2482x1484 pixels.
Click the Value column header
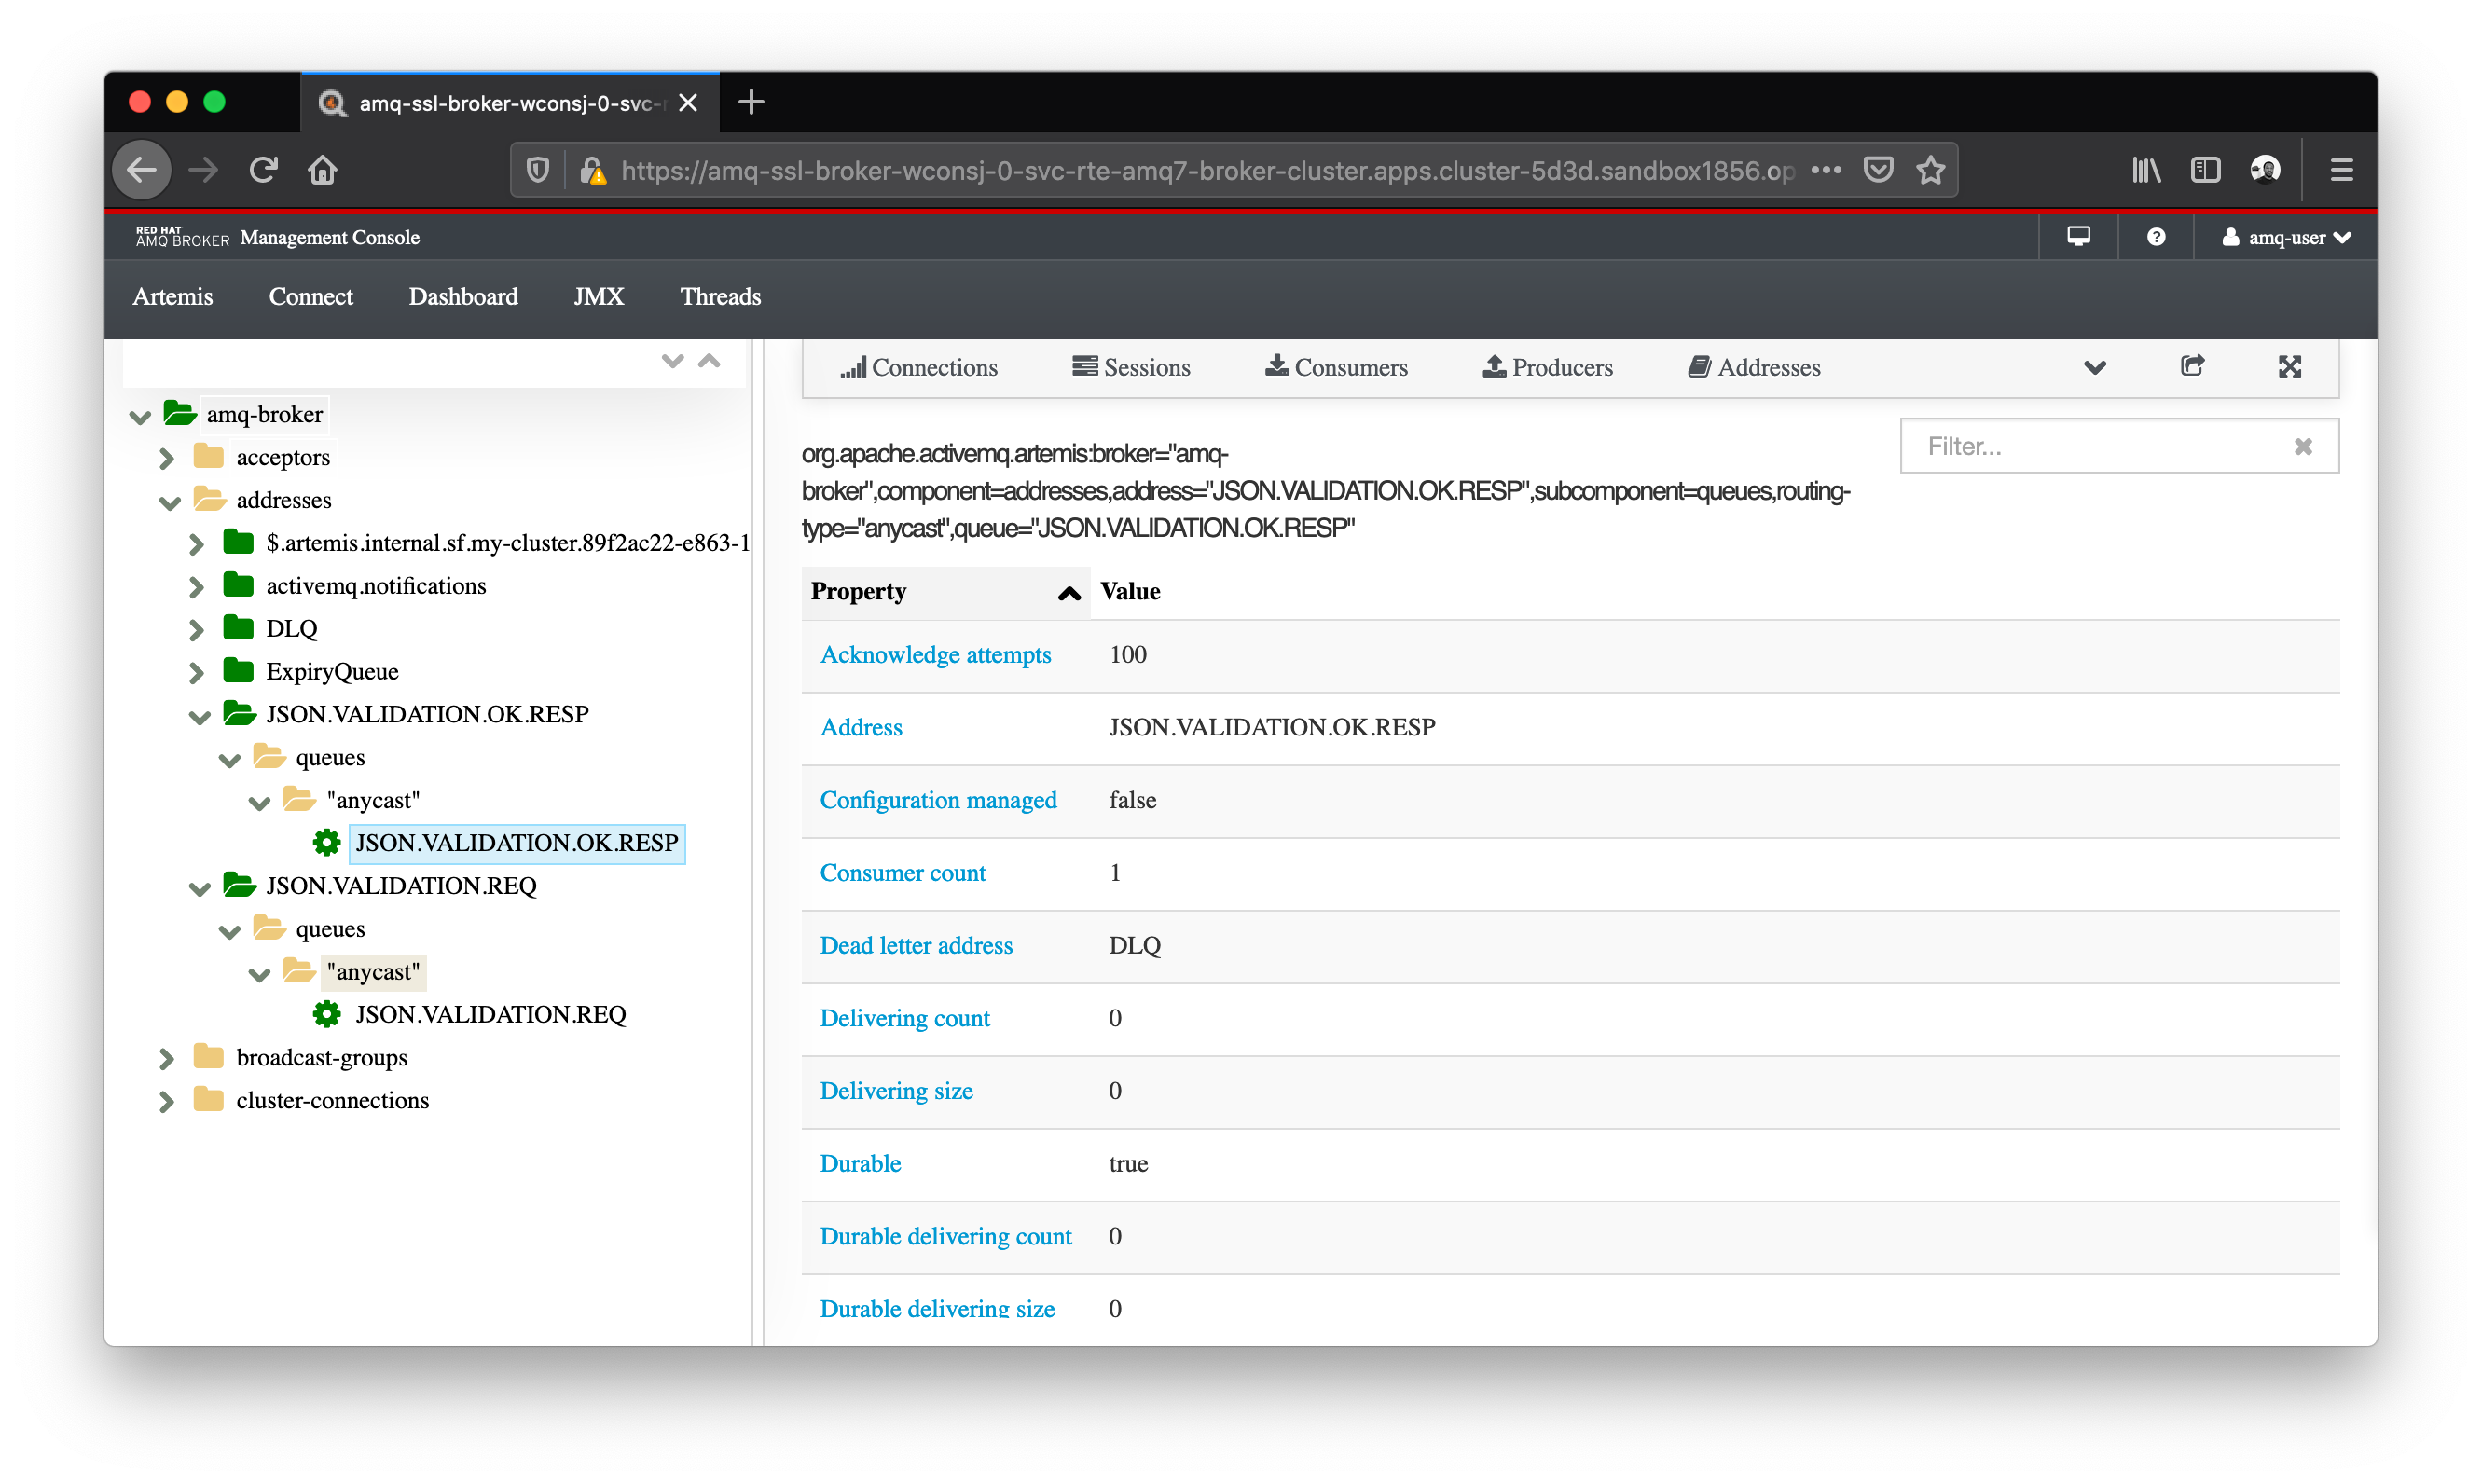[1130, 591]
